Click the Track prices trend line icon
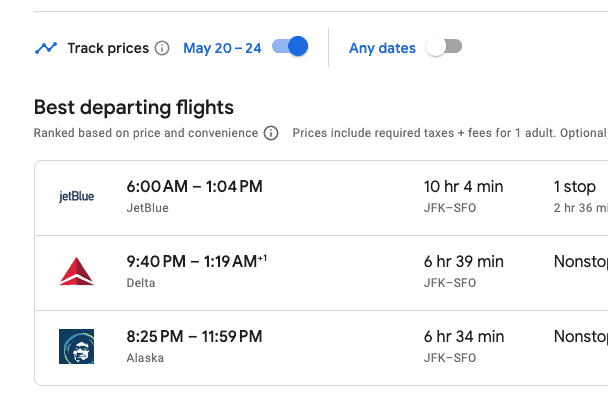Viewport: 608px width, 401px height. pos(45,48)
